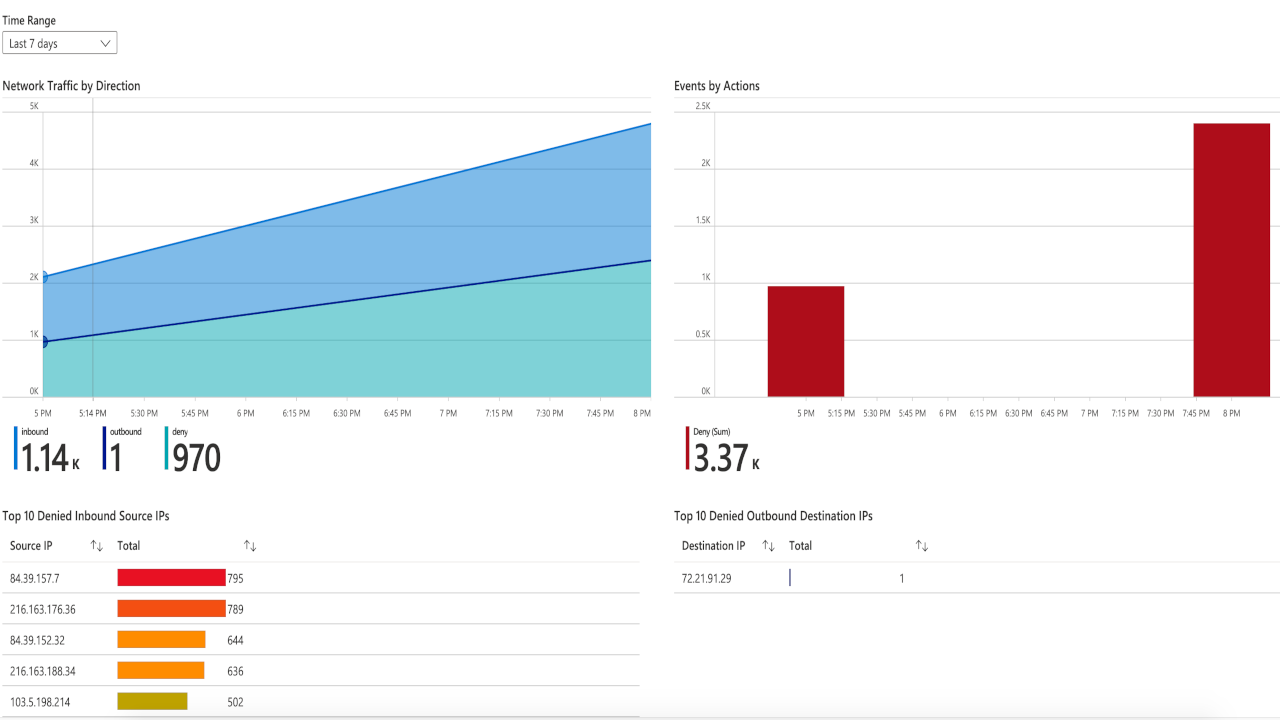Click the total value 795

235,578
